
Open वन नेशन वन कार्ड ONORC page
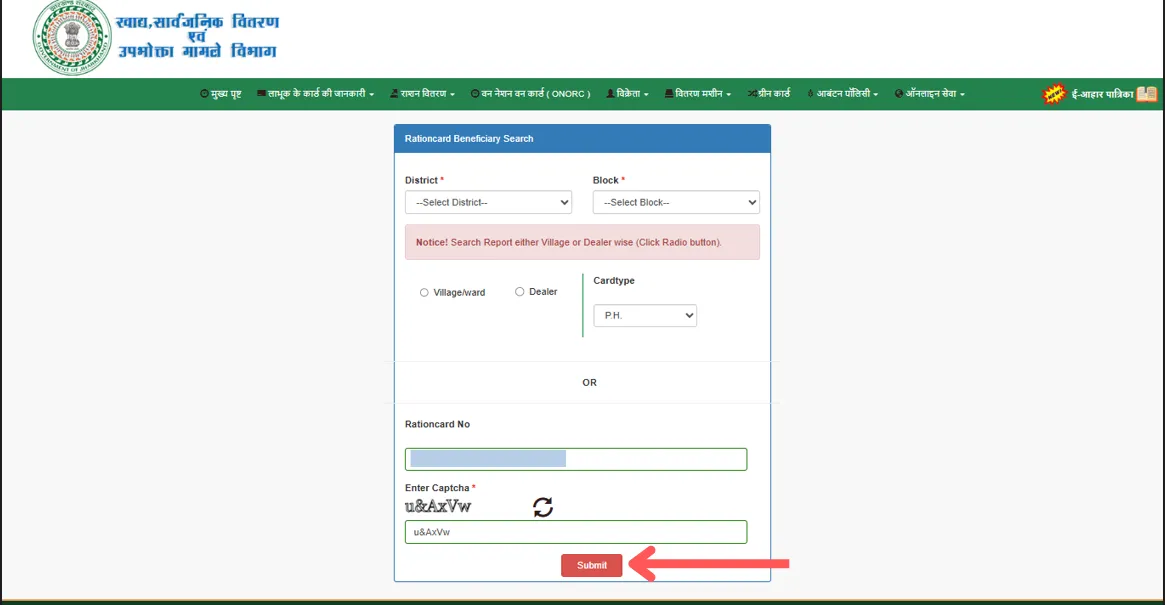(x=530, y=94)
